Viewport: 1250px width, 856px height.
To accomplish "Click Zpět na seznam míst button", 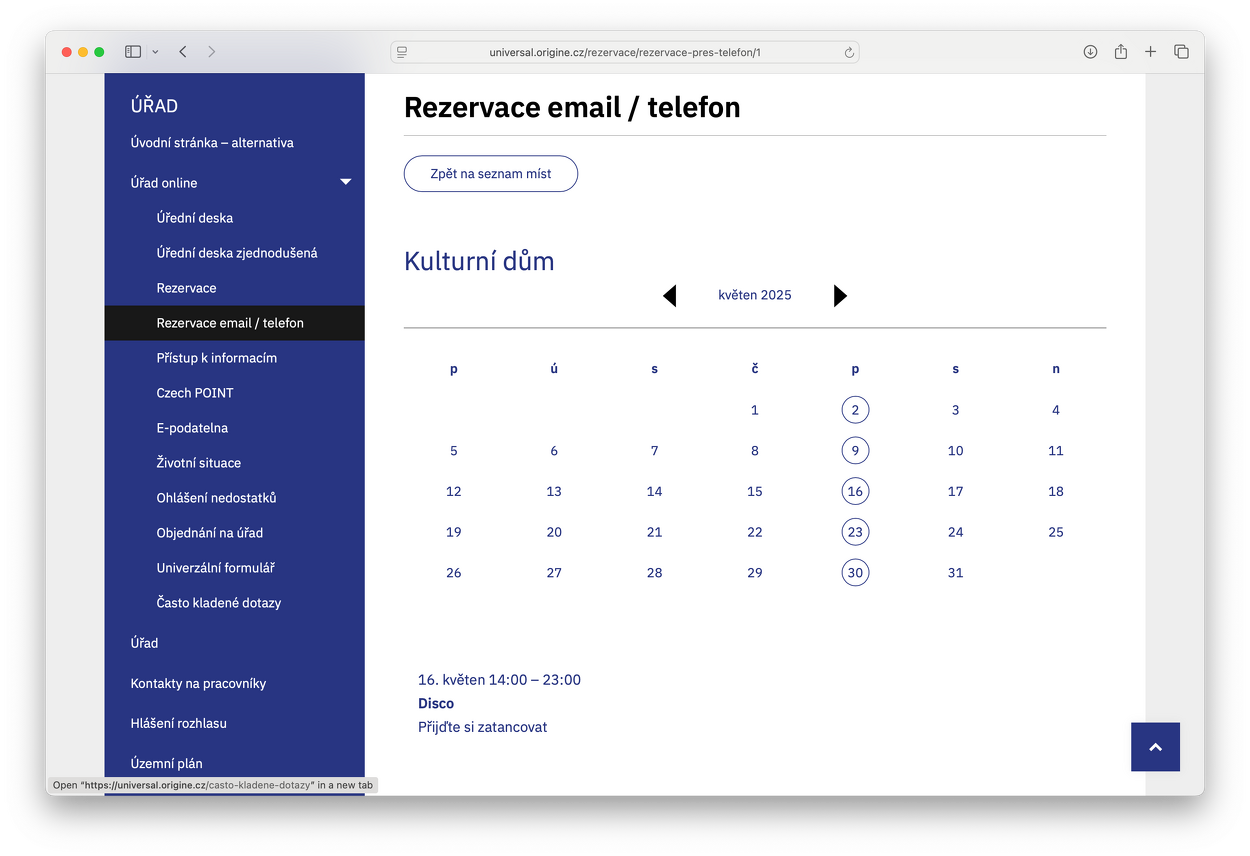I will click(490, 173).
